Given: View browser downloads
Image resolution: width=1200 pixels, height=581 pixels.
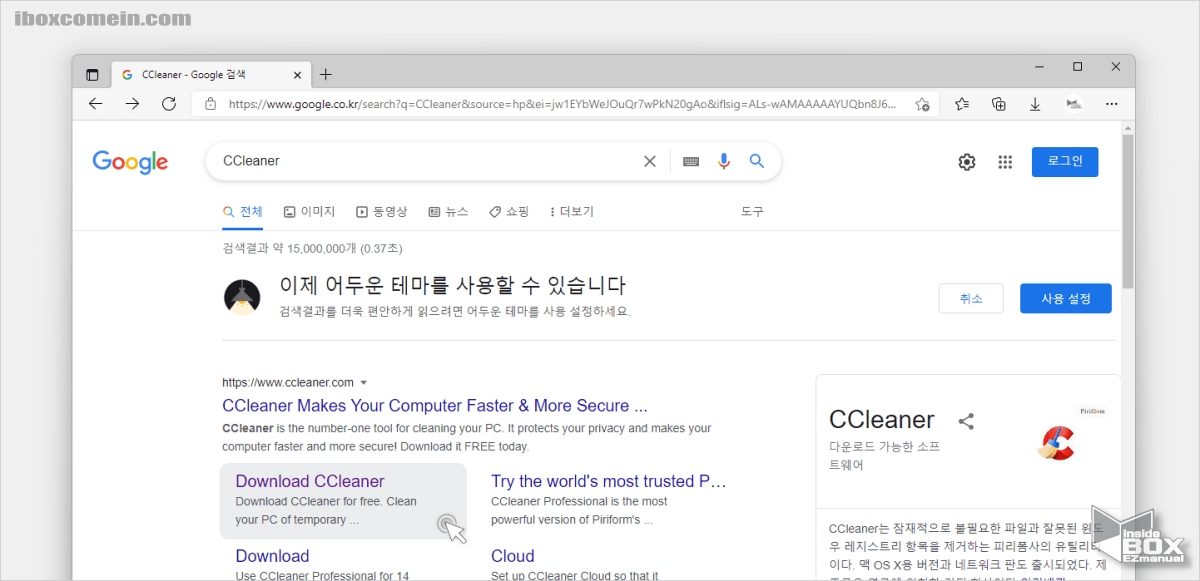Looking at the screenshot, I should point(1035,103).
